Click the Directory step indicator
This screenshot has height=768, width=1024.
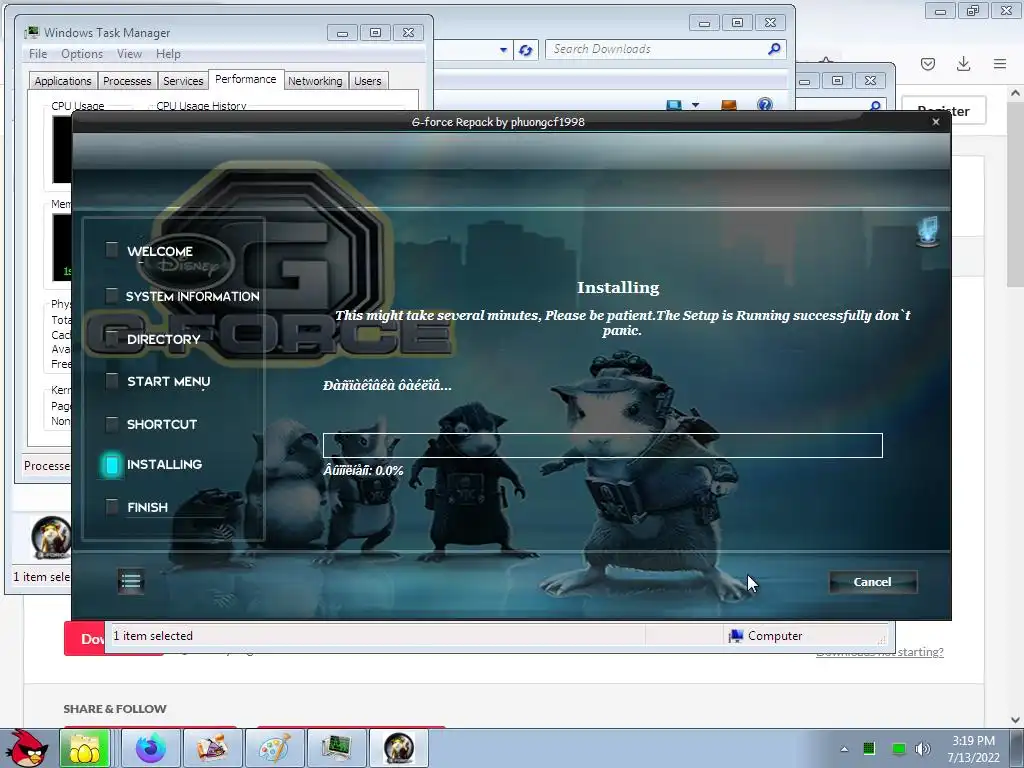tap(112, 338)
